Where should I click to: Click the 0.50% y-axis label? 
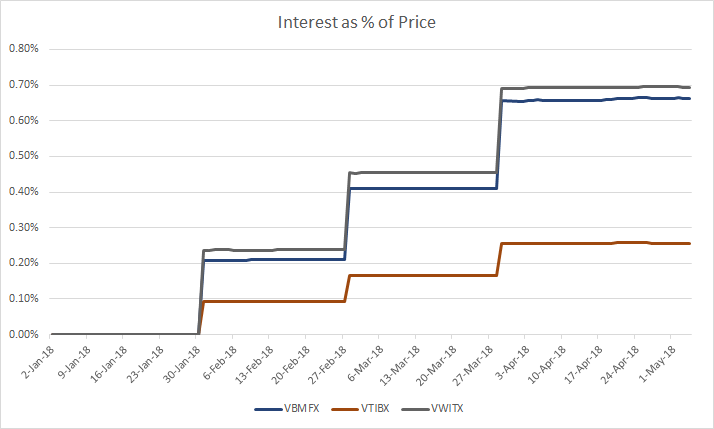[x=24, y=156]
